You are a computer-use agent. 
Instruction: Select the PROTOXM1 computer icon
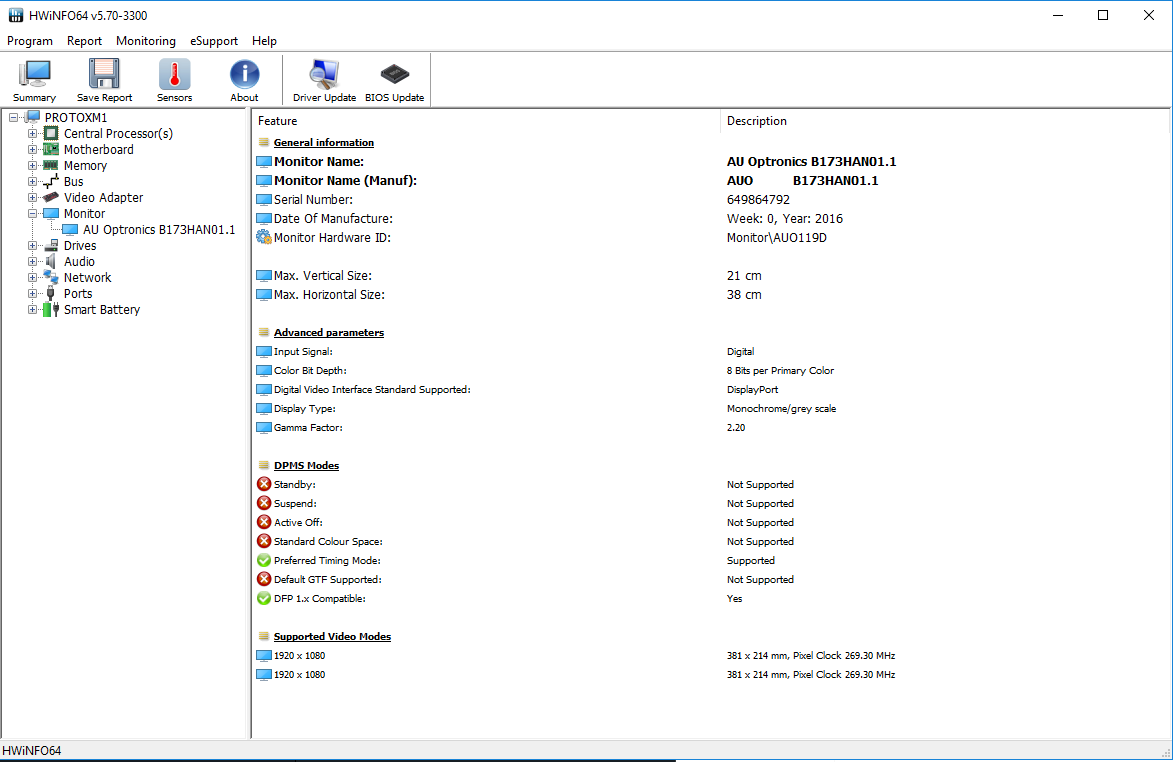33,117
